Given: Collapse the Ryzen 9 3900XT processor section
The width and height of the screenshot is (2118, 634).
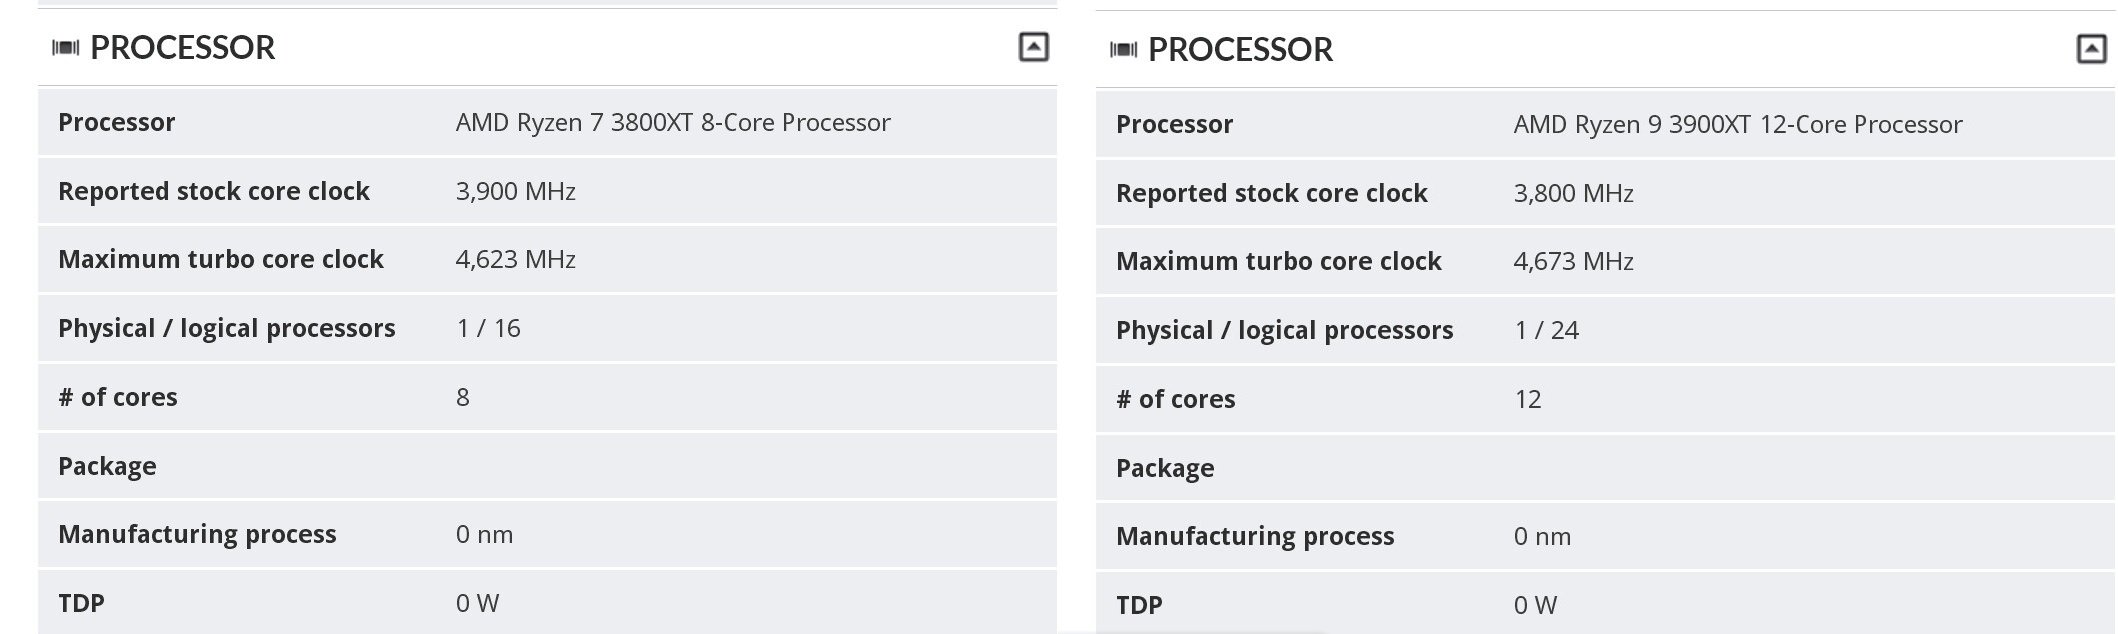Looking at the screenshot, I should pyautogui.click(x=2091, y=49).
